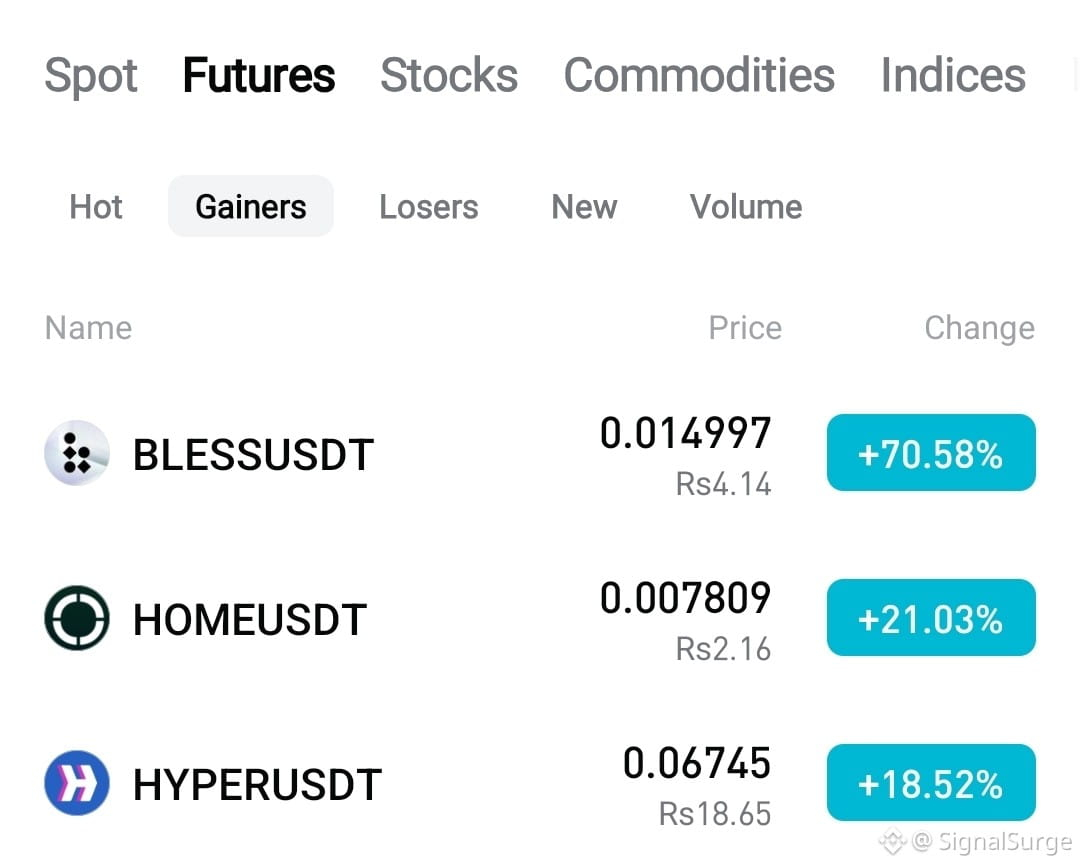Go to the Commodities tab
Image resolution: width=1080 pixels, height=866 pixels.
click(699, 75)
